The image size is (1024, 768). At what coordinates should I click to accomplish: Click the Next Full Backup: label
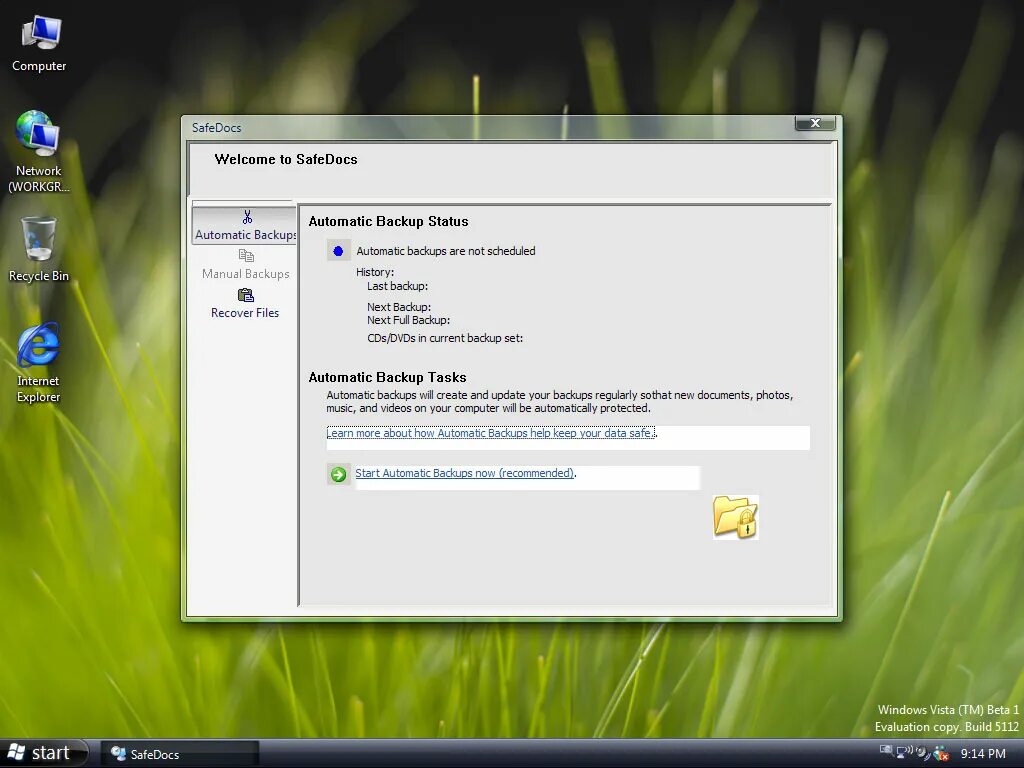click(x=409, y=320)
